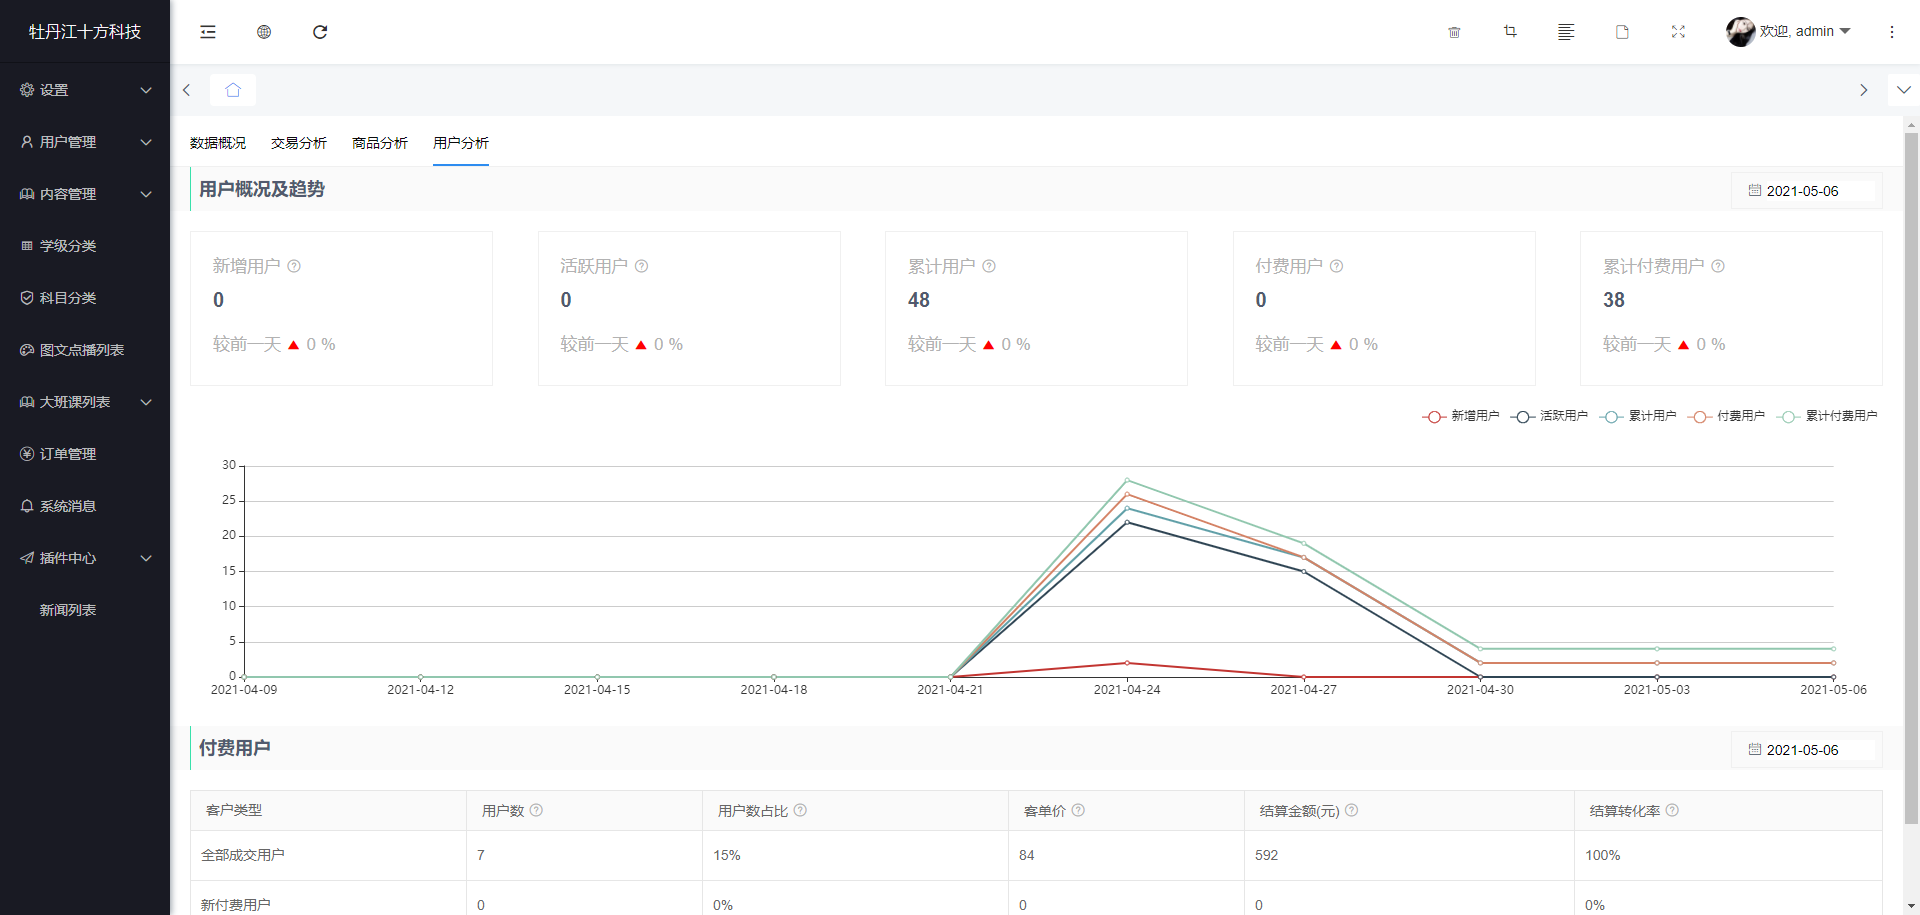
Task: Click the three-dot more options icon
Action: click(x=1891, y=32)
